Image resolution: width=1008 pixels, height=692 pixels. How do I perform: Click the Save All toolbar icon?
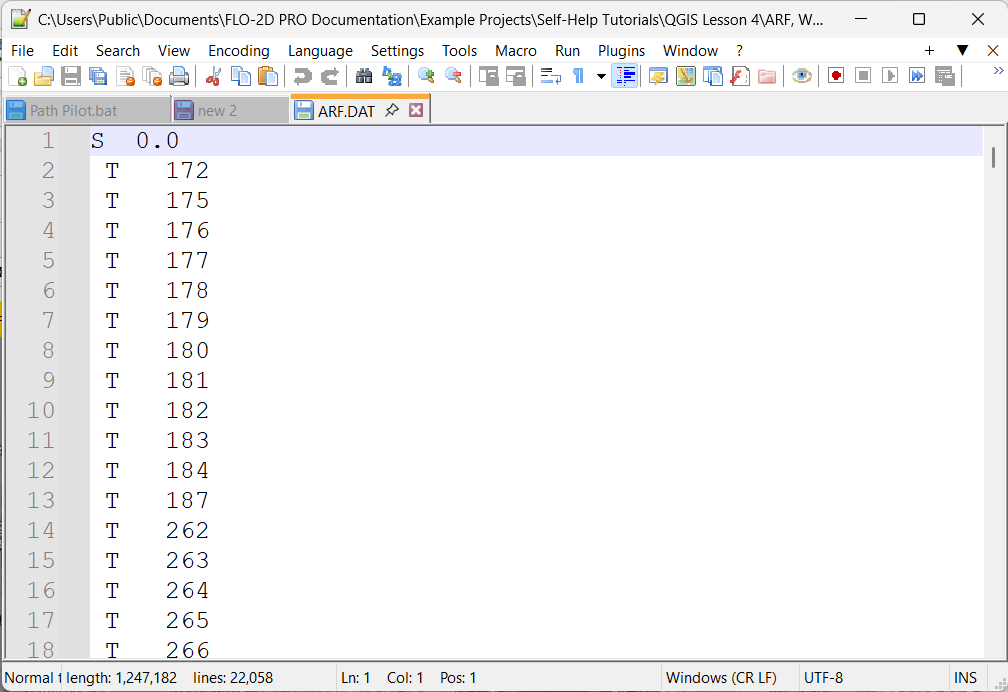point(98,76)
